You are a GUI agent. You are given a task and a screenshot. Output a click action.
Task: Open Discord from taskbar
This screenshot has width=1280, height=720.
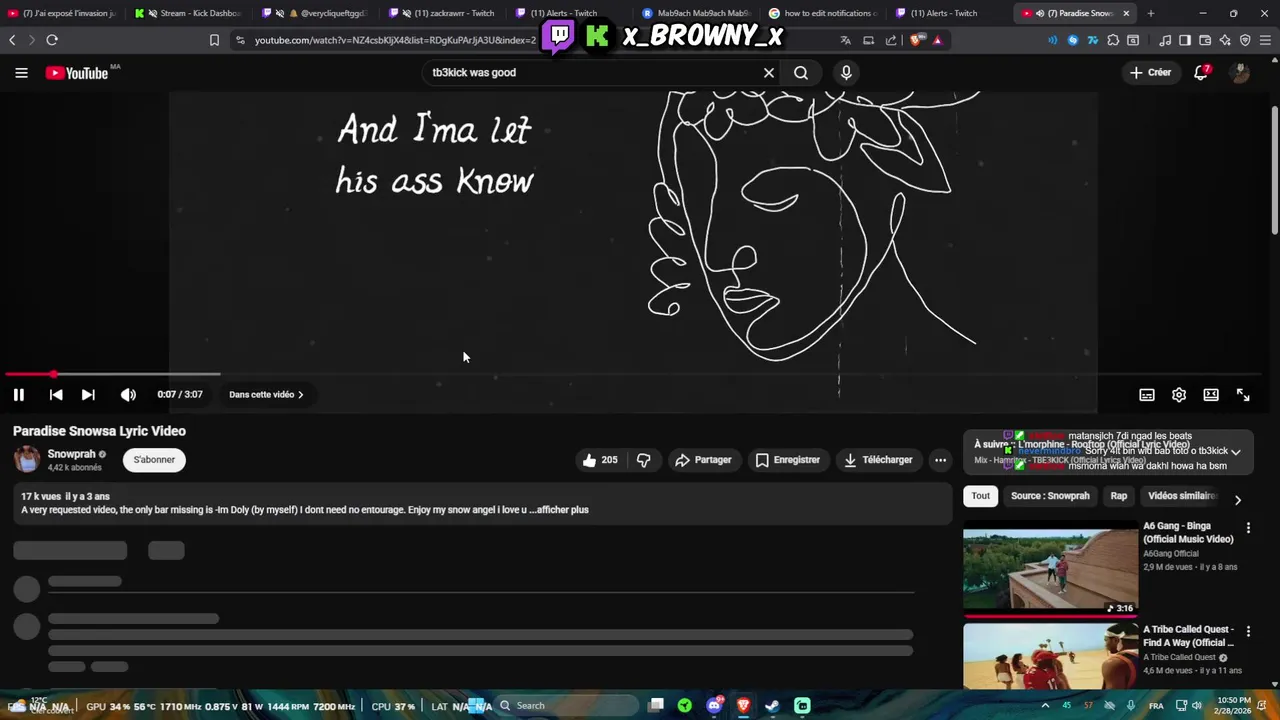[714, 706]
